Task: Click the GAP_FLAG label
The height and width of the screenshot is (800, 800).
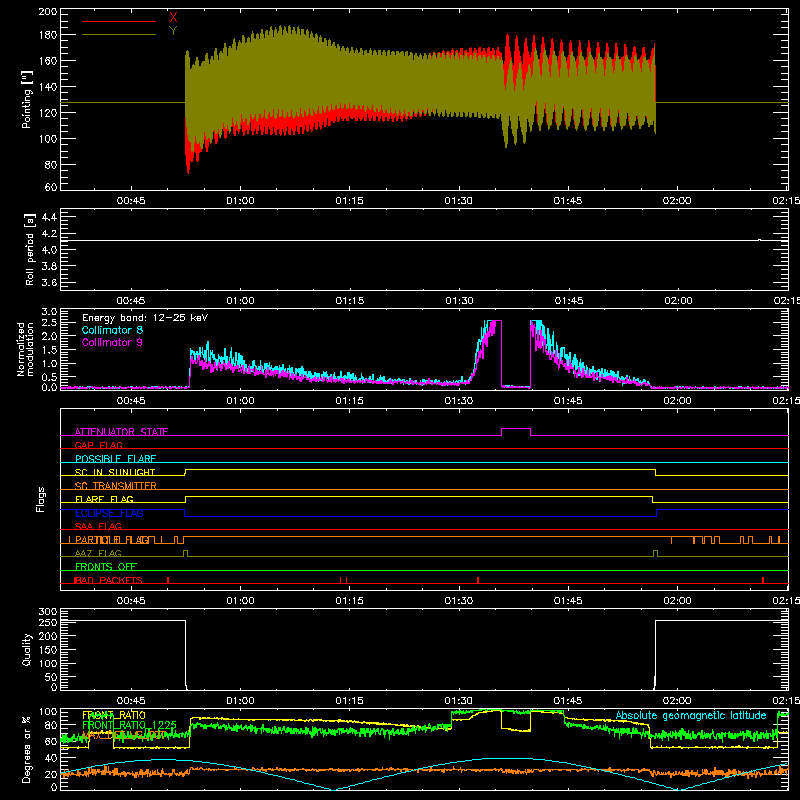Action: pos(98,445)
